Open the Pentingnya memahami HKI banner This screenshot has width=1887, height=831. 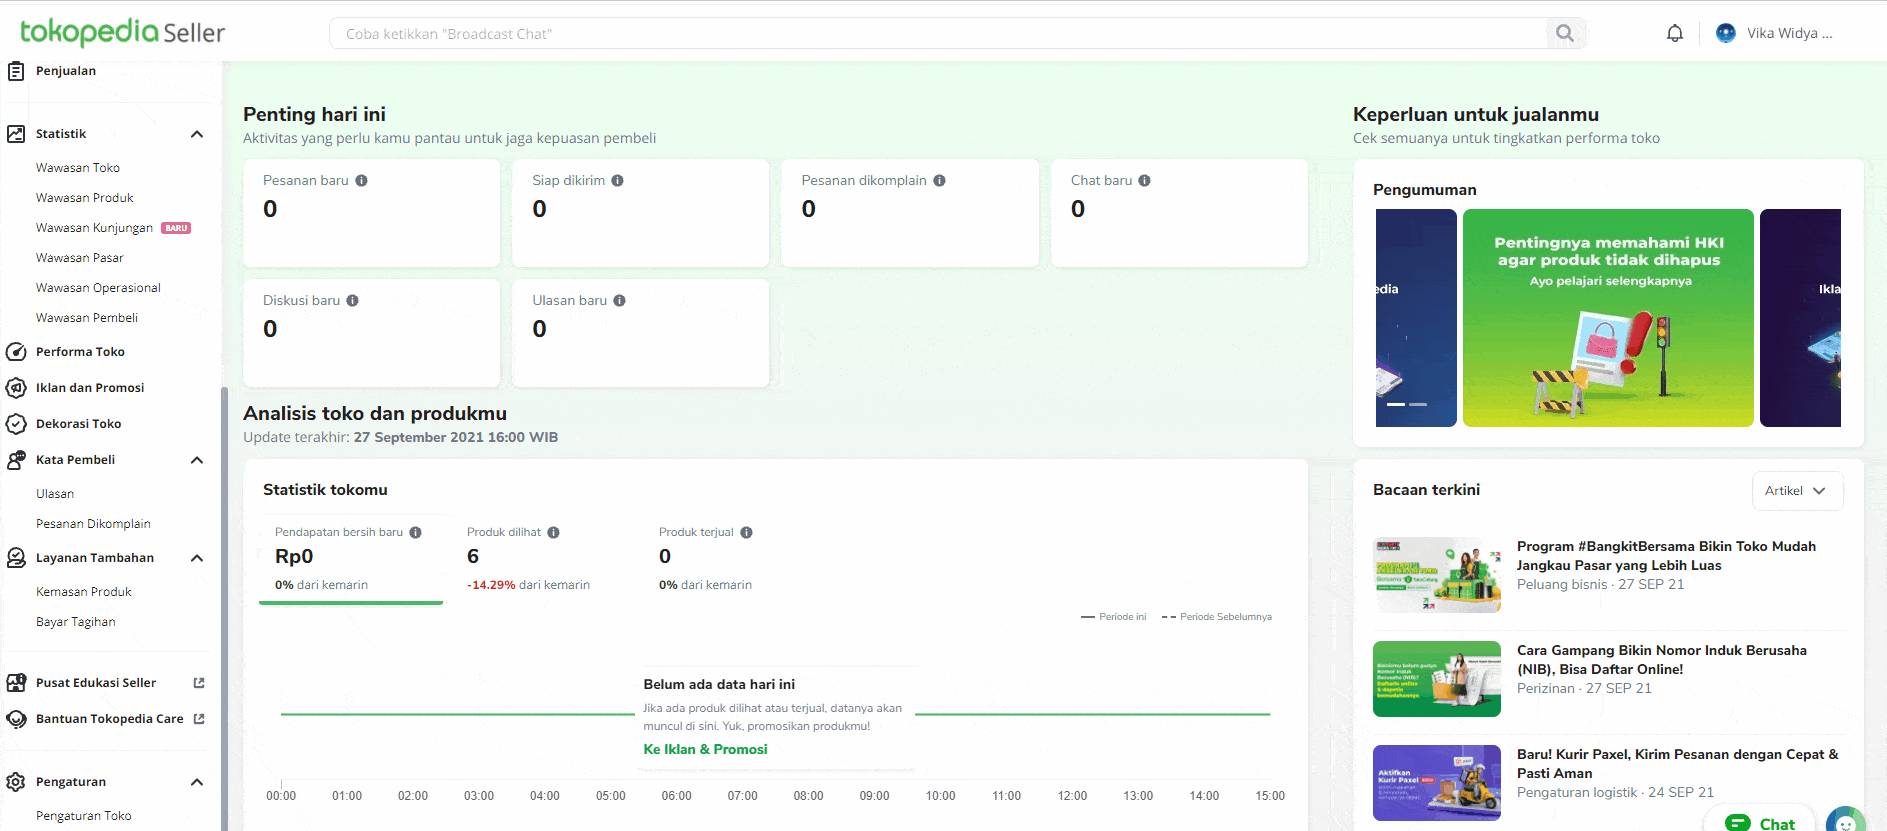pos(1608,318)
